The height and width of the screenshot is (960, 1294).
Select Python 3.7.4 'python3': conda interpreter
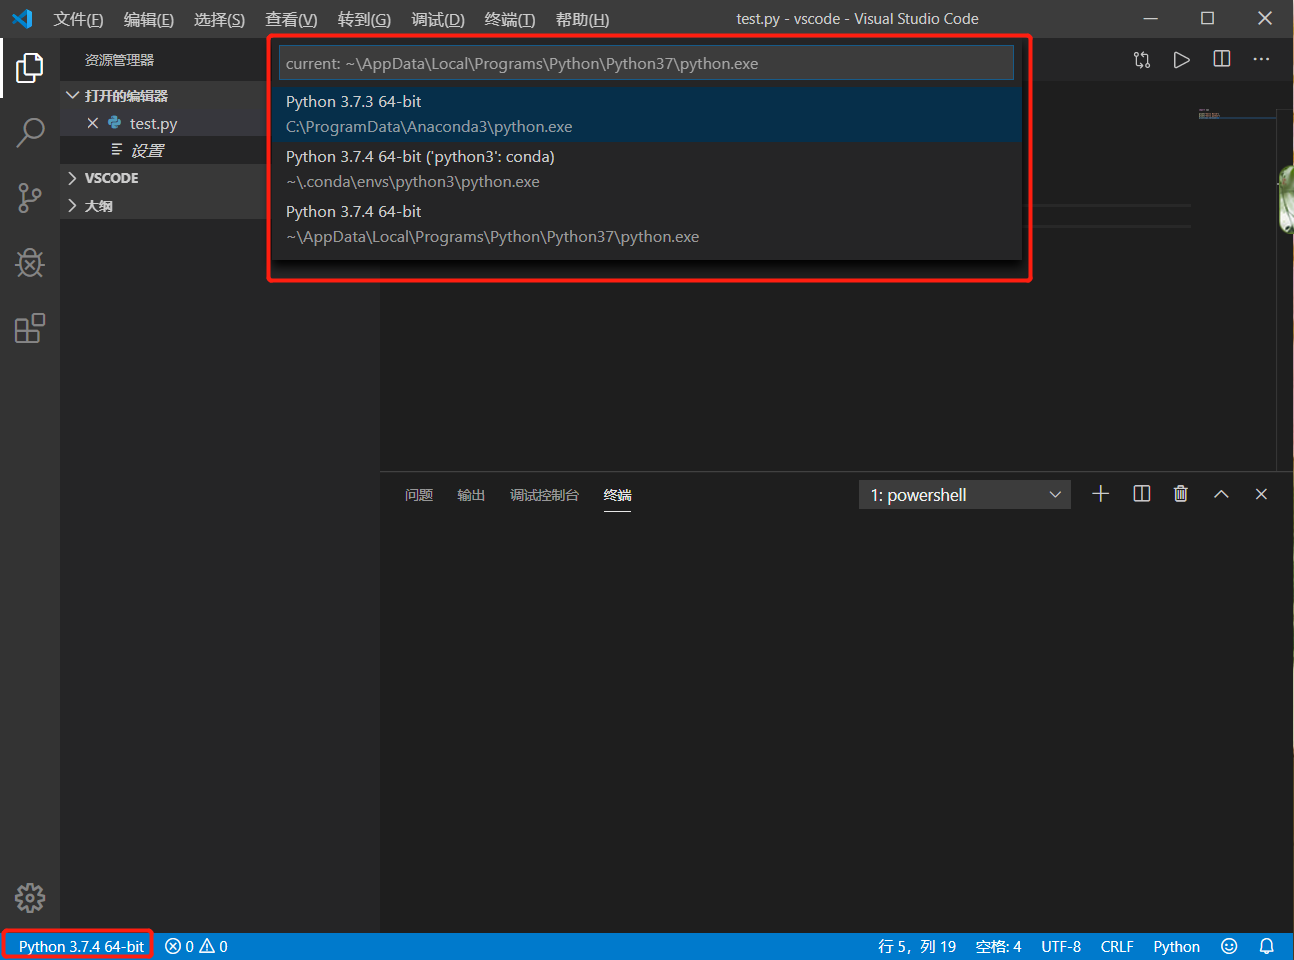tap(646, 169)
